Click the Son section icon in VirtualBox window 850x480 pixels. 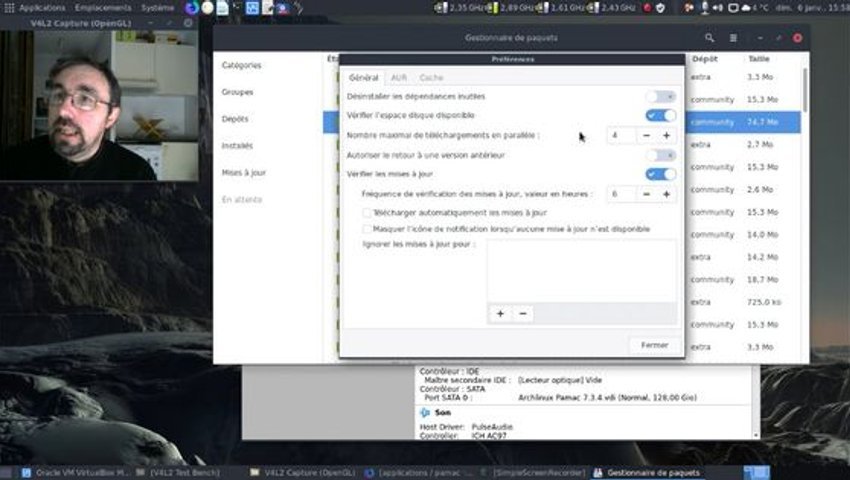point(424,413)
